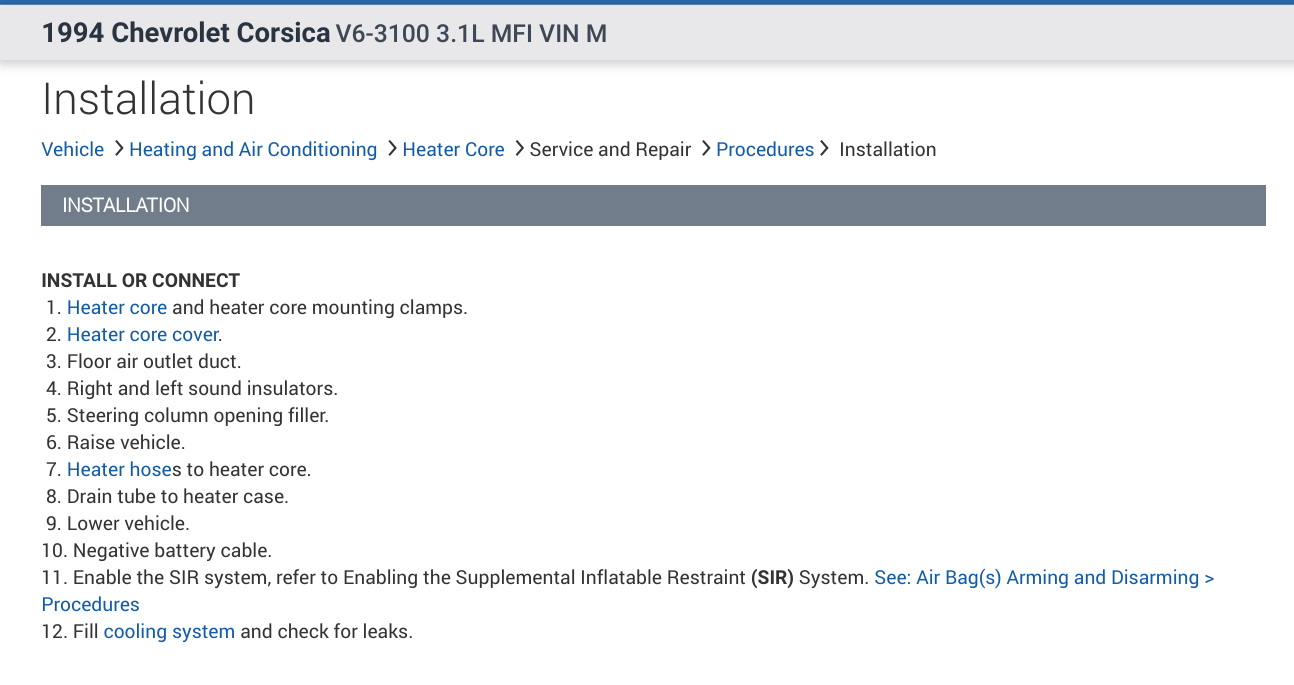Viewport: 1294px width, 685px height.
Task: Click chevron just before Installation breadcrumb
Action: pyautogui.click(x=825, y=149)
